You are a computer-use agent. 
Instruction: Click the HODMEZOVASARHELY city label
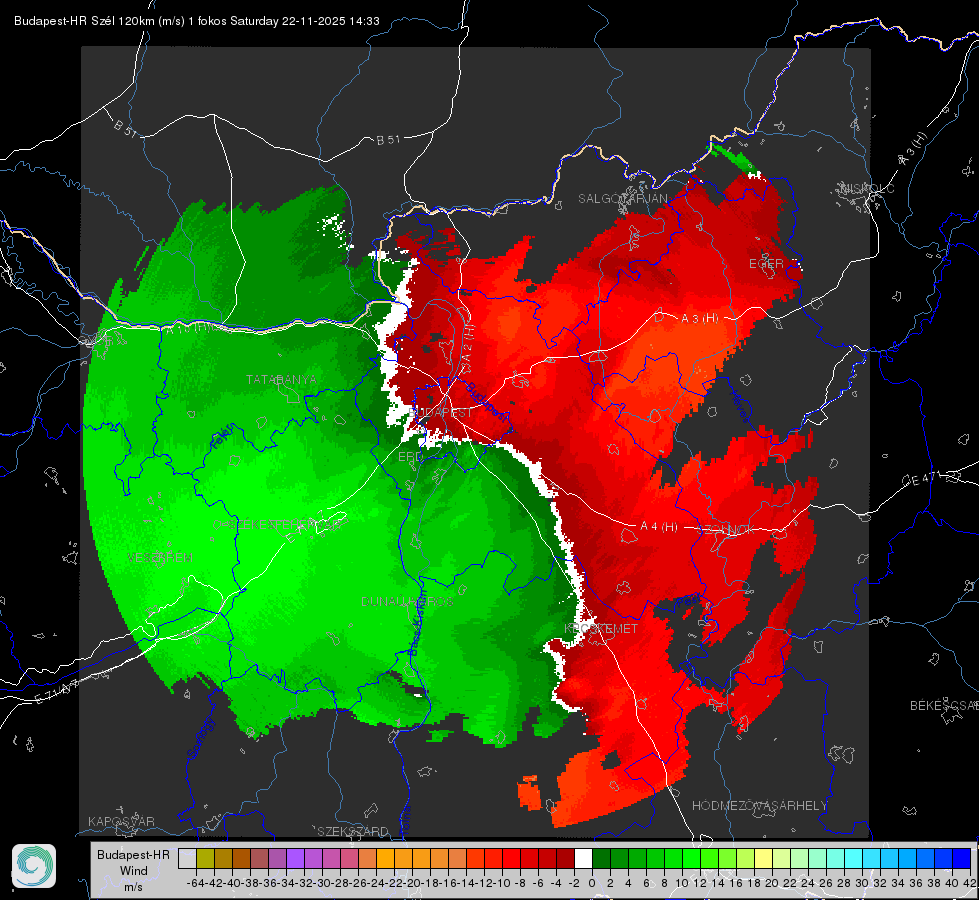coord(759,806)
